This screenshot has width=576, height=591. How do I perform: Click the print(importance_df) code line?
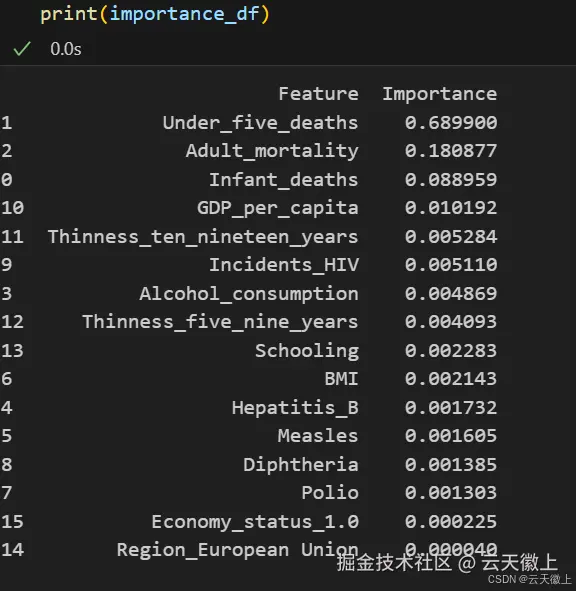click(x=155, y=15)
